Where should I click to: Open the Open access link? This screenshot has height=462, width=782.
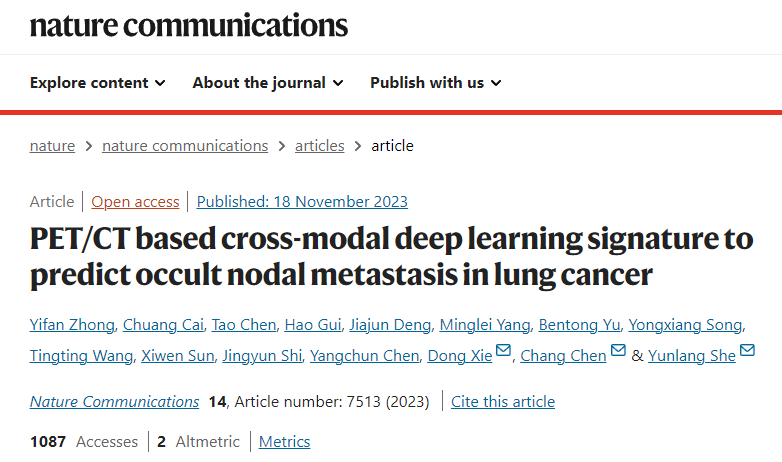[135, 202]
